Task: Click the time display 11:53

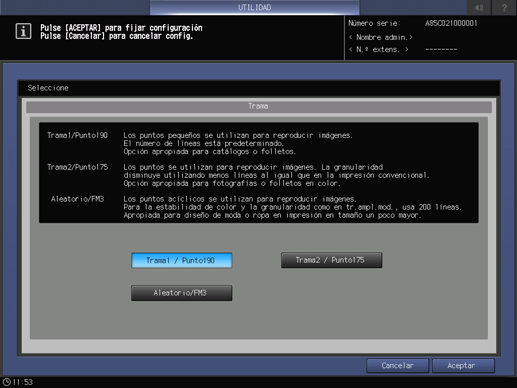Action: pyautogui.click(x=23, y=382)
